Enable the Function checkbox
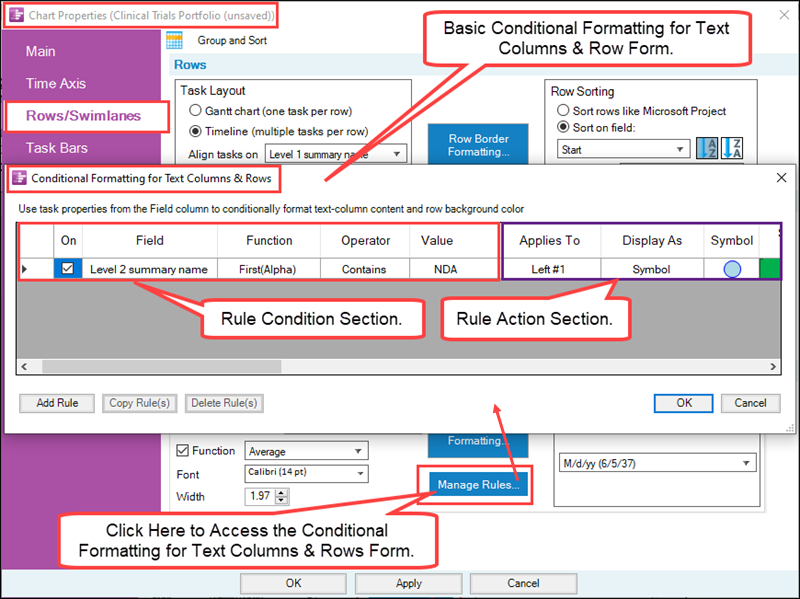This screenshot has height=599, width=800. (x=181, y=450)
